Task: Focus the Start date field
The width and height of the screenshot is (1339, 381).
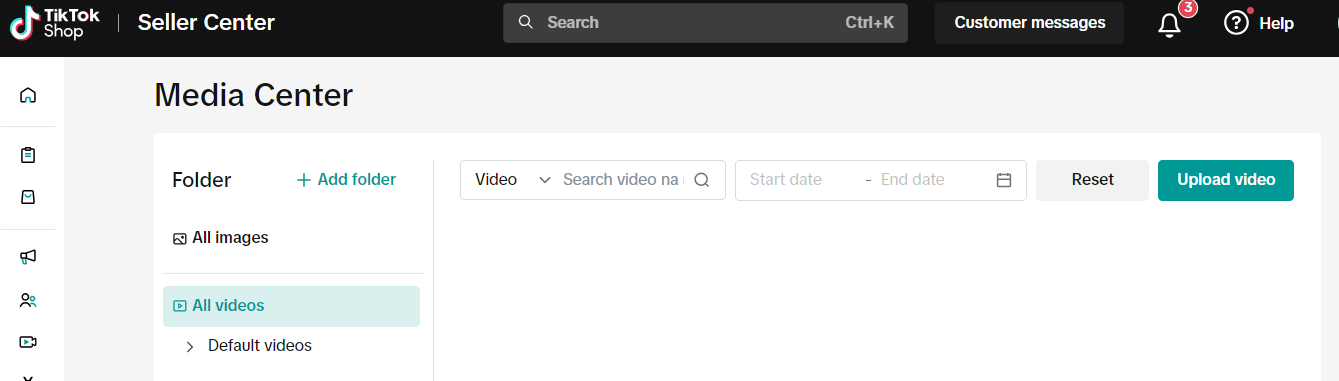Action: [x=800, y=180]
